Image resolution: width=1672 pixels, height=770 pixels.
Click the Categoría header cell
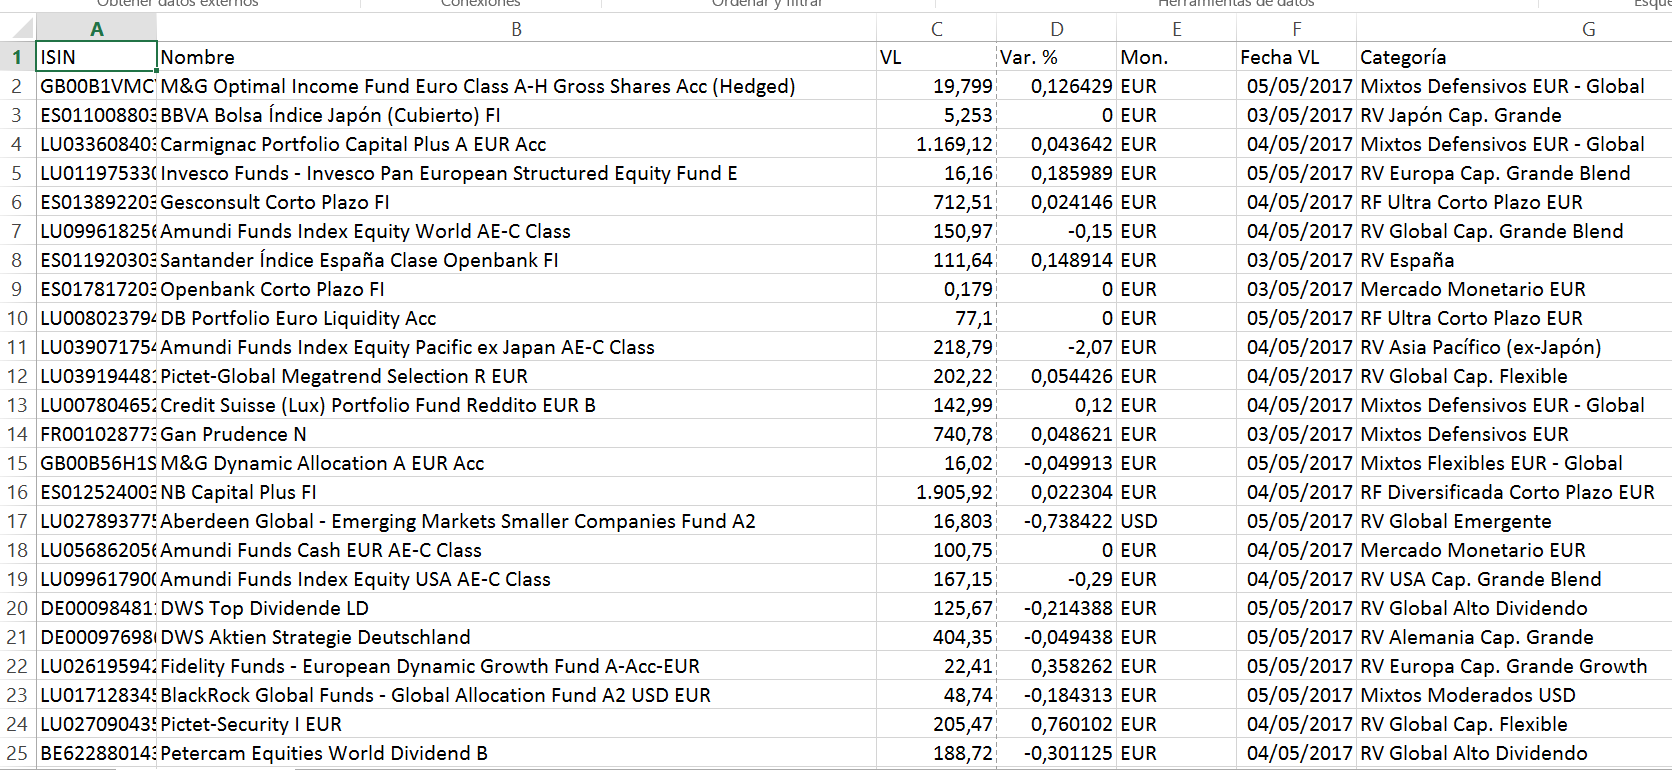1514,57
